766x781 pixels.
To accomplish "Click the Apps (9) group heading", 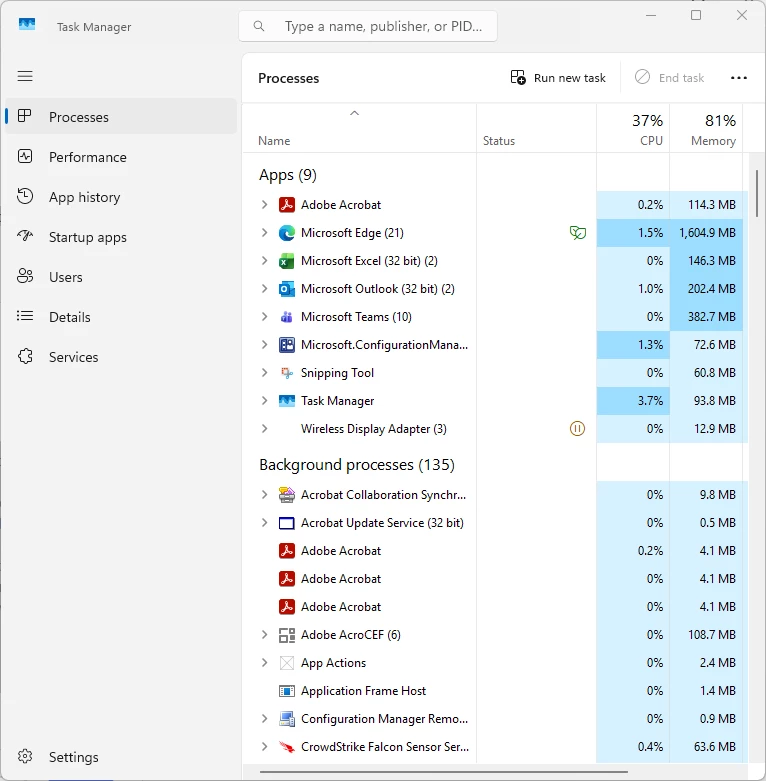I will [x=288, y=175].
